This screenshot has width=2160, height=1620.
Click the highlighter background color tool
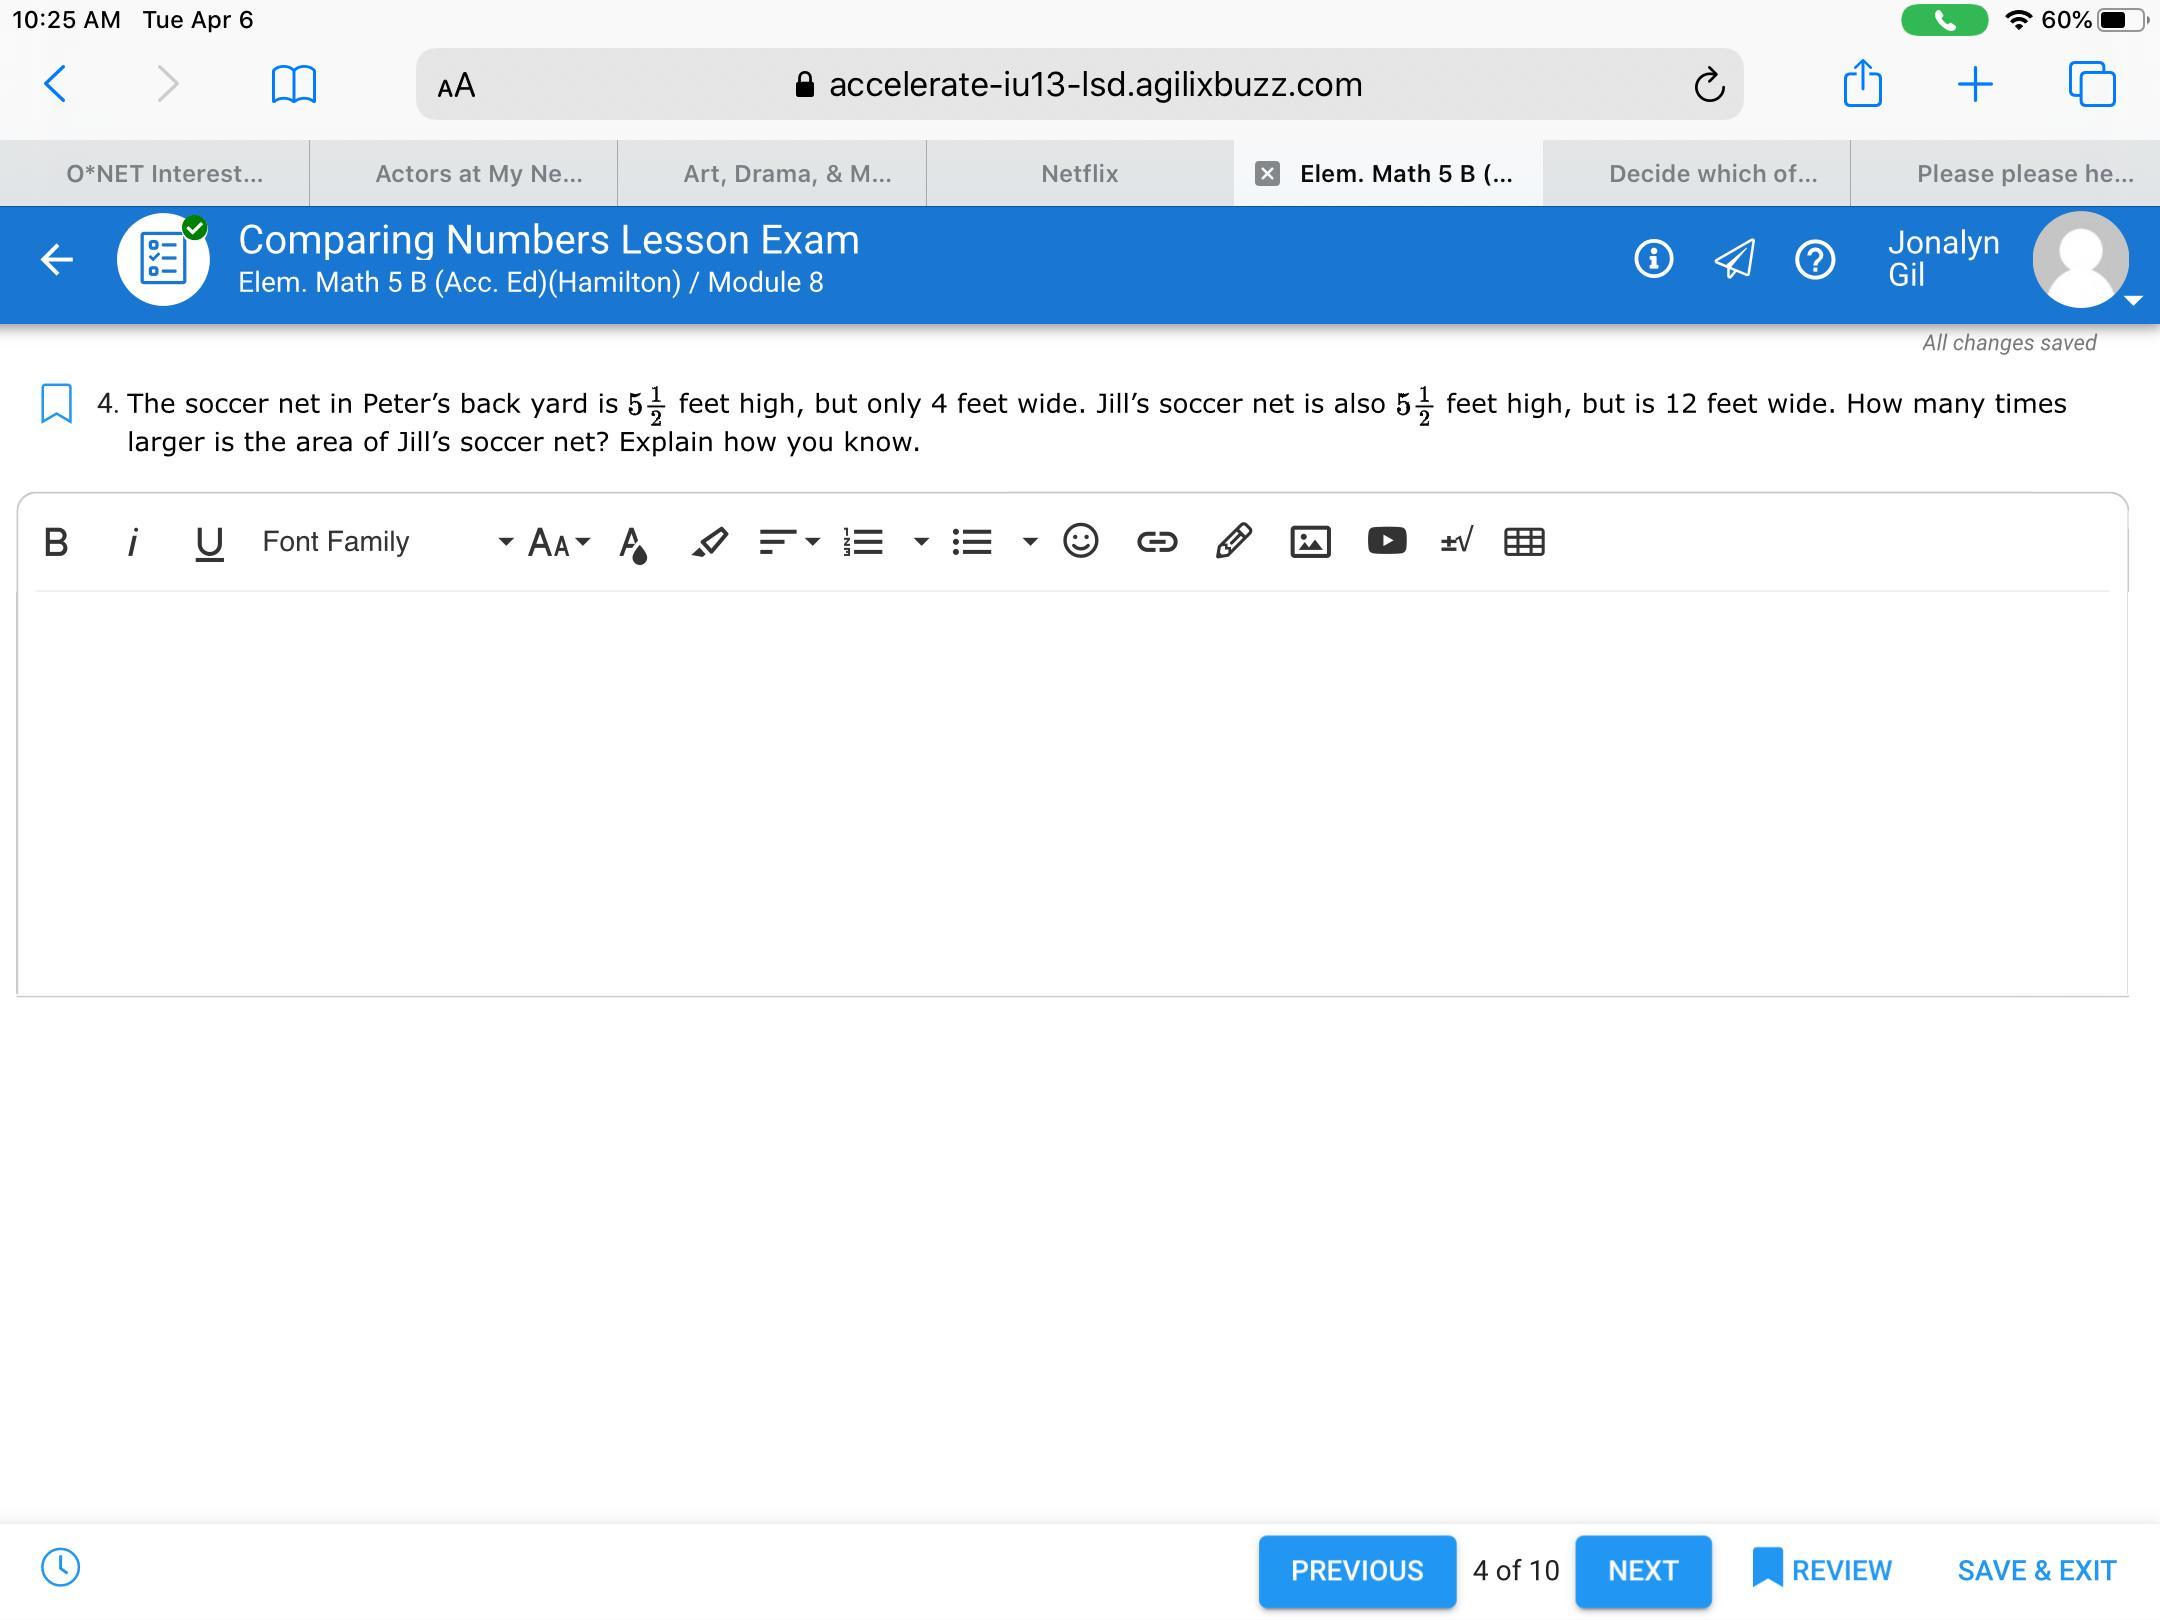(709, 541)
